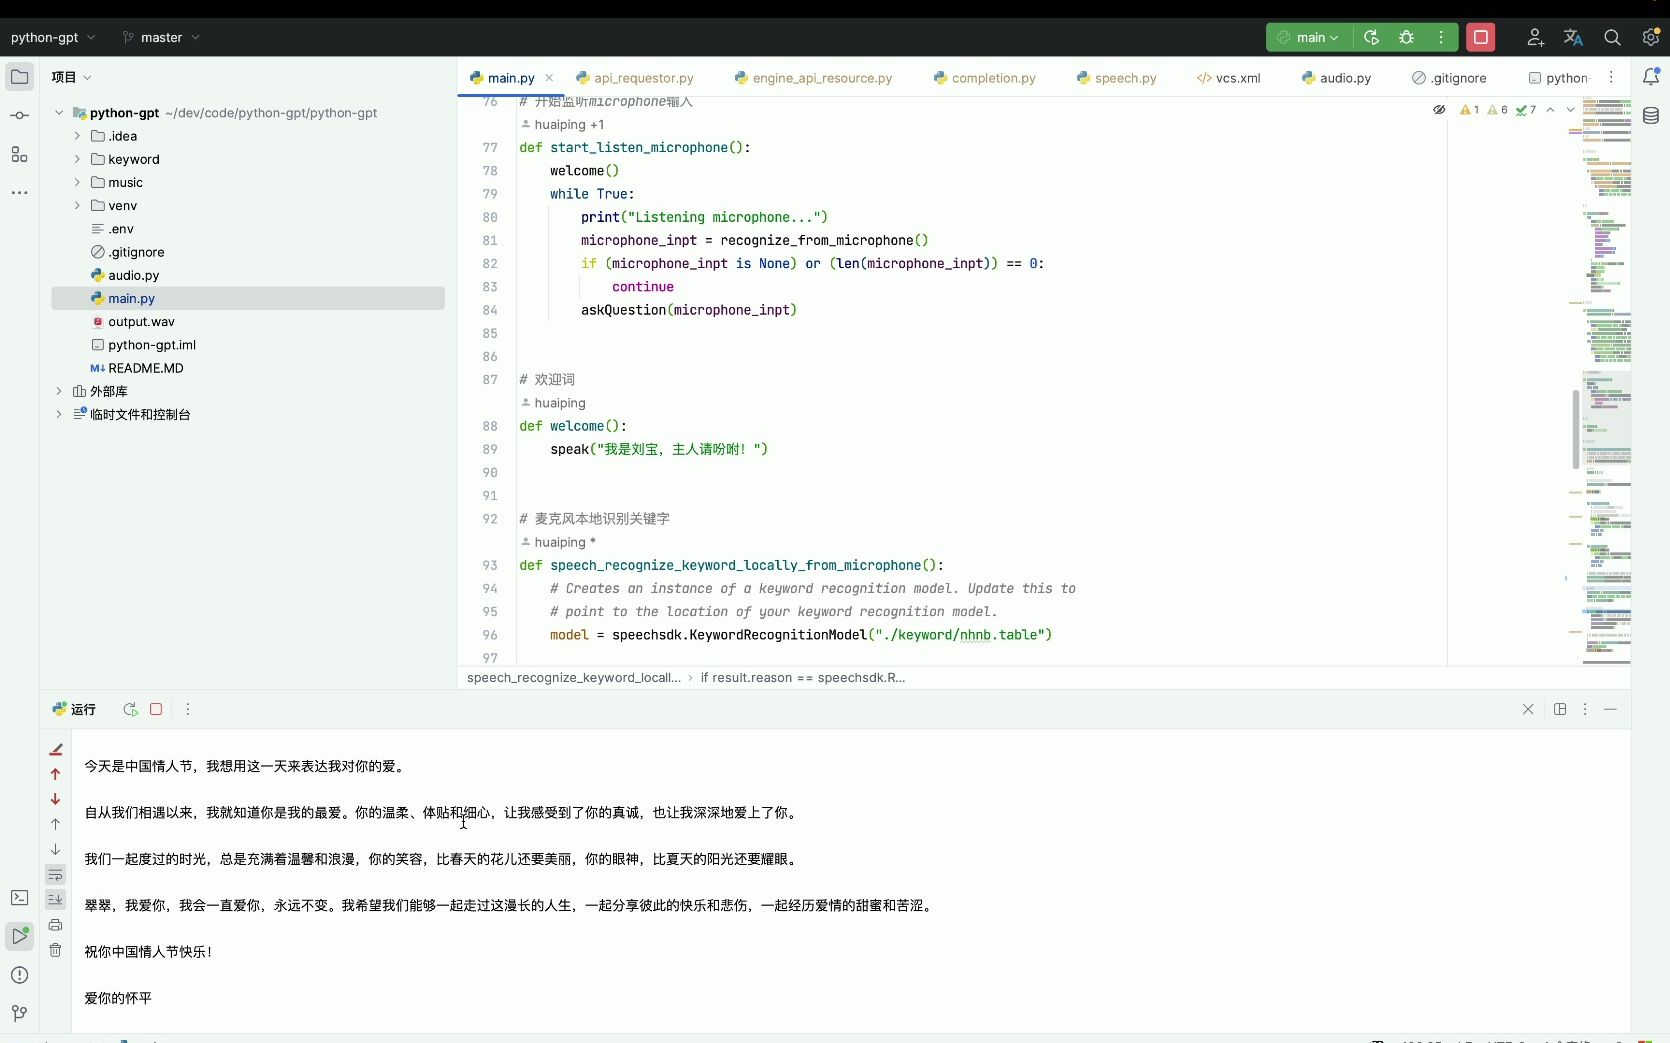The width and height of the screenshot is (1670, 1043).
Task: Toggle the Run tool window icon in sidebar
Action: [x=19, y=936]
